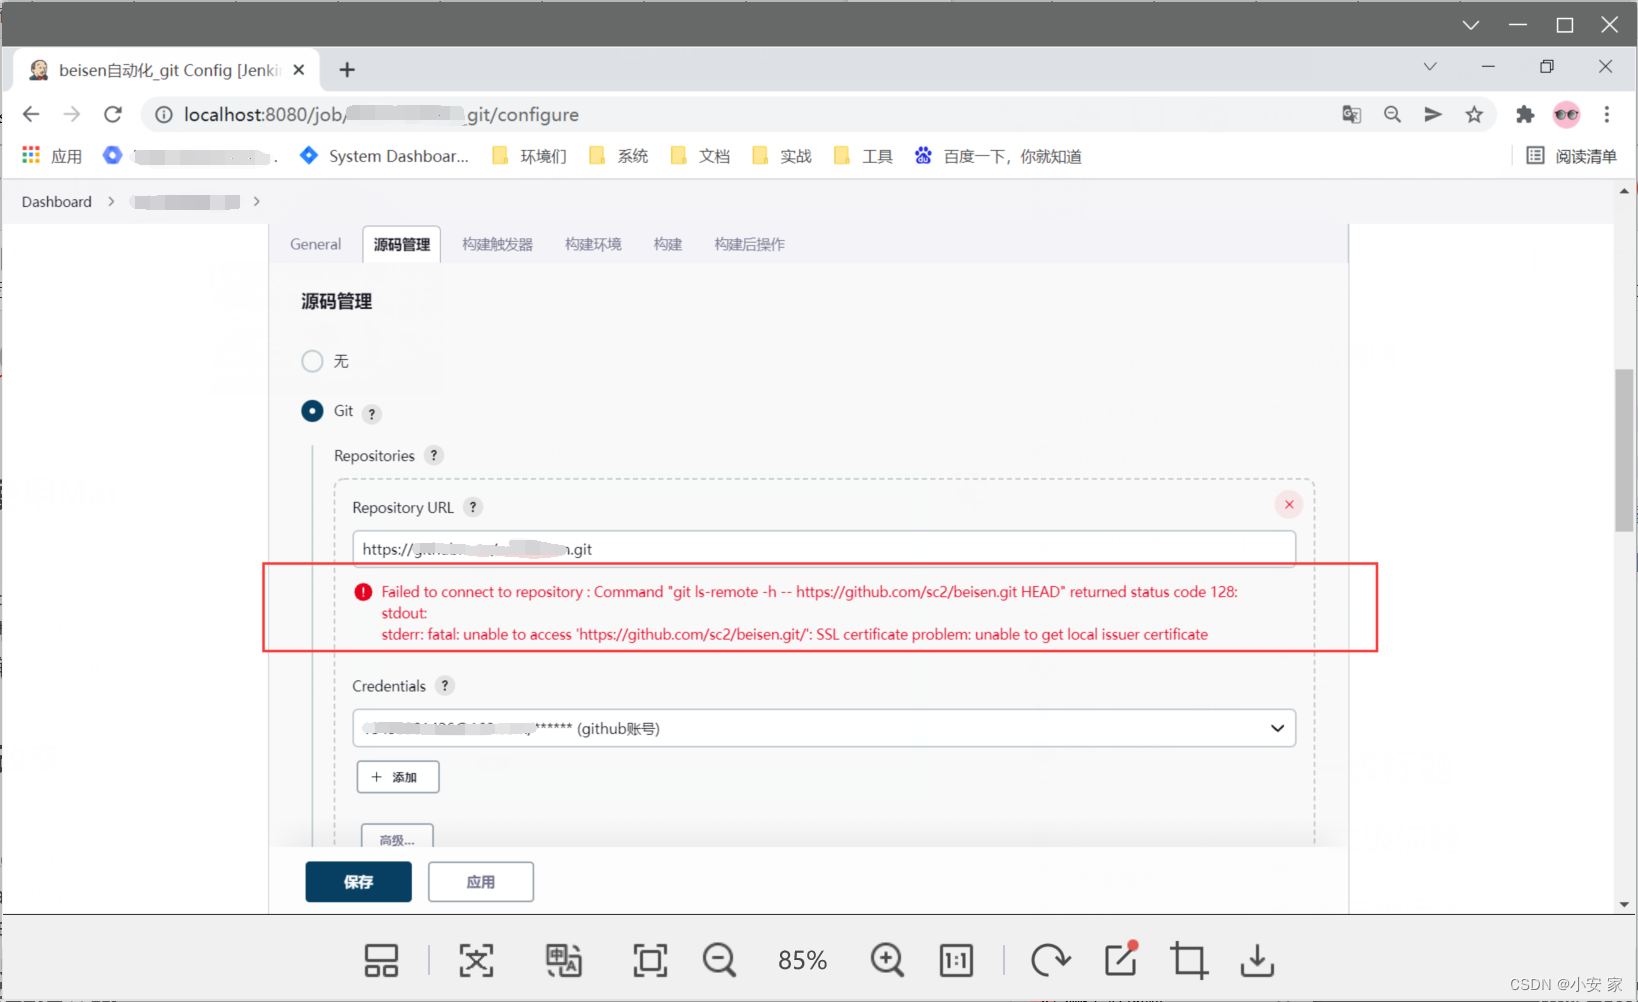
Task: Click the 85% zoom level control
Action: point(803,960)
